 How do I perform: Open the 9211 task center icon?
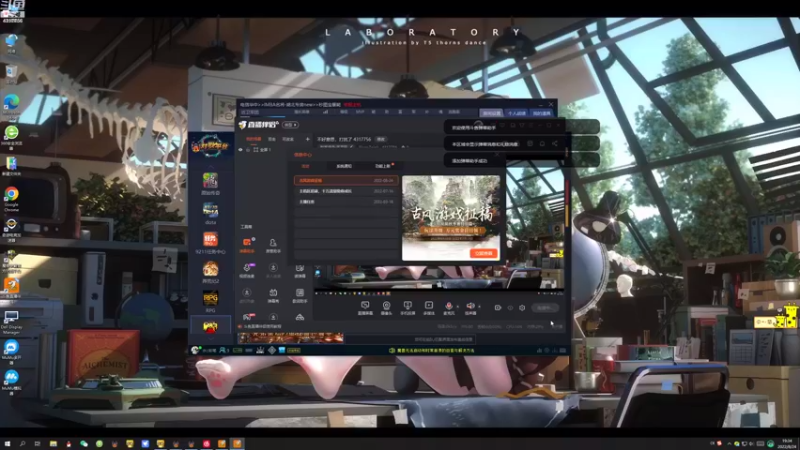pos(210,239)
